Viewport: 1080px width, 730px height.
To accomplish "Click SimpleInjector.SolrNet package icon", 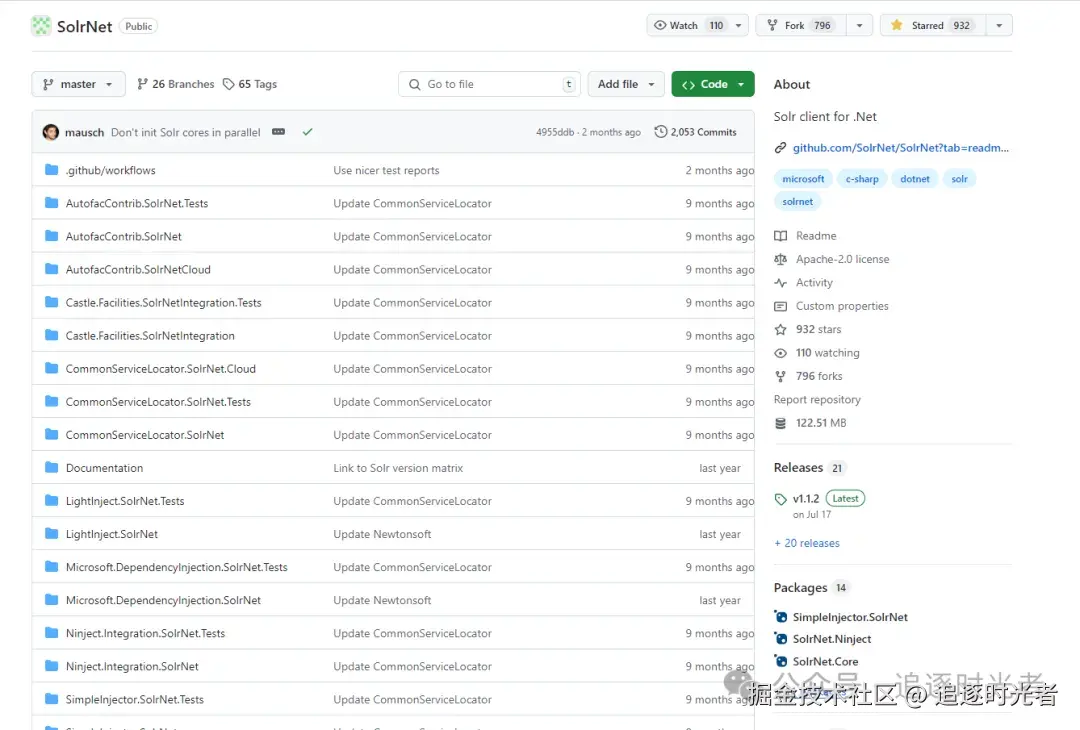I will 780,616.
